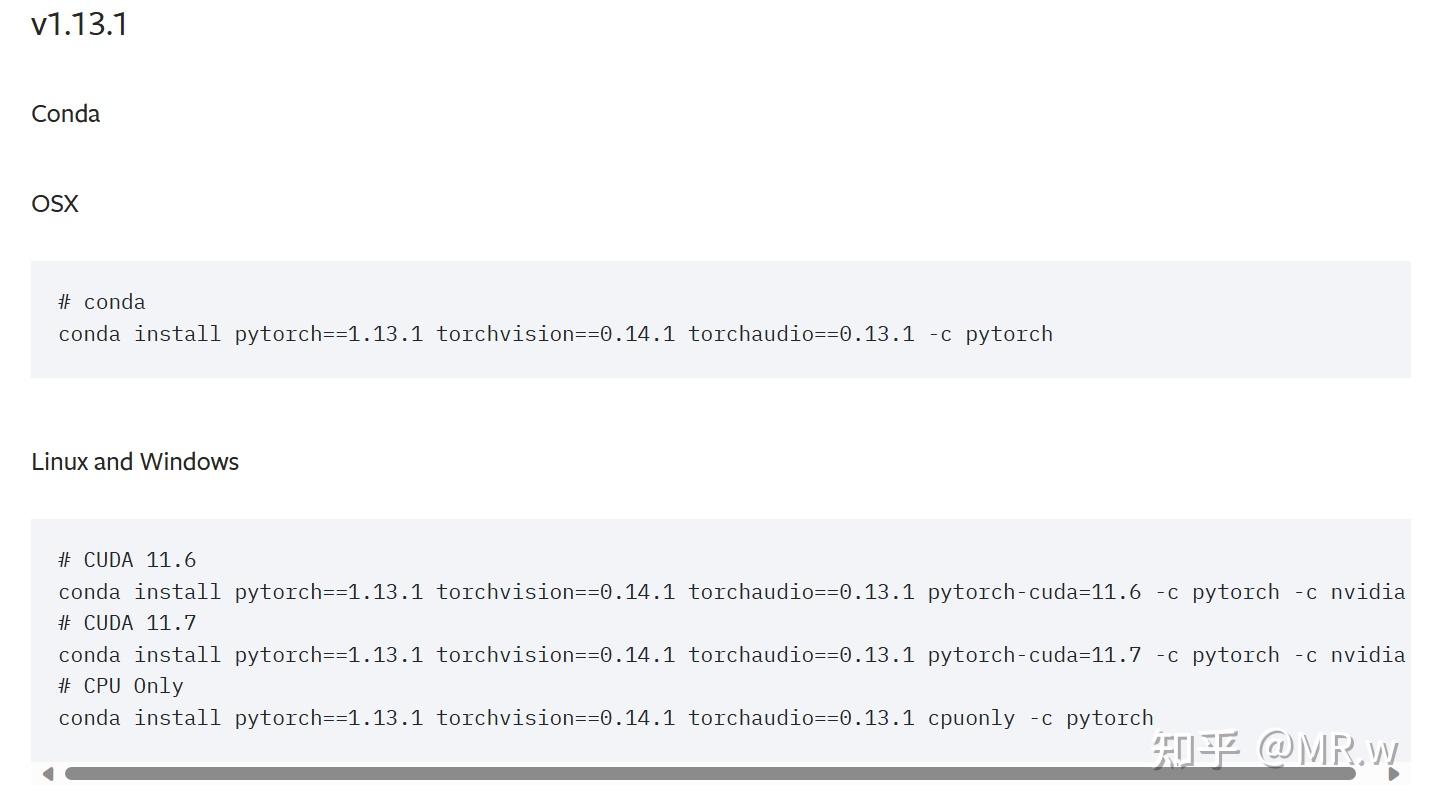Click the Linux and Windows heading

pos(135,462)
